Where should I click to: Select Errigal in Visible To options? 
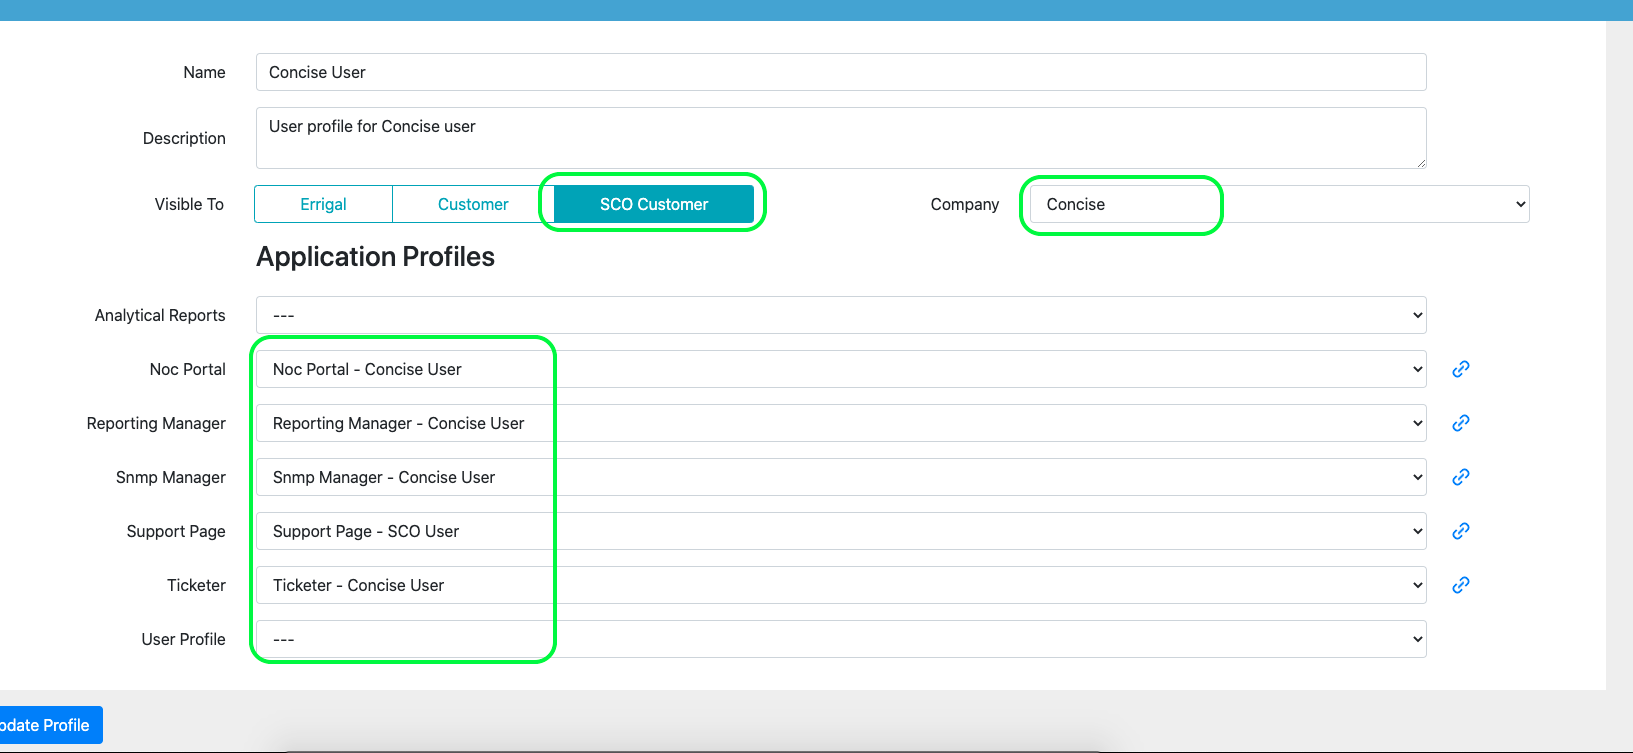point(323,204)
